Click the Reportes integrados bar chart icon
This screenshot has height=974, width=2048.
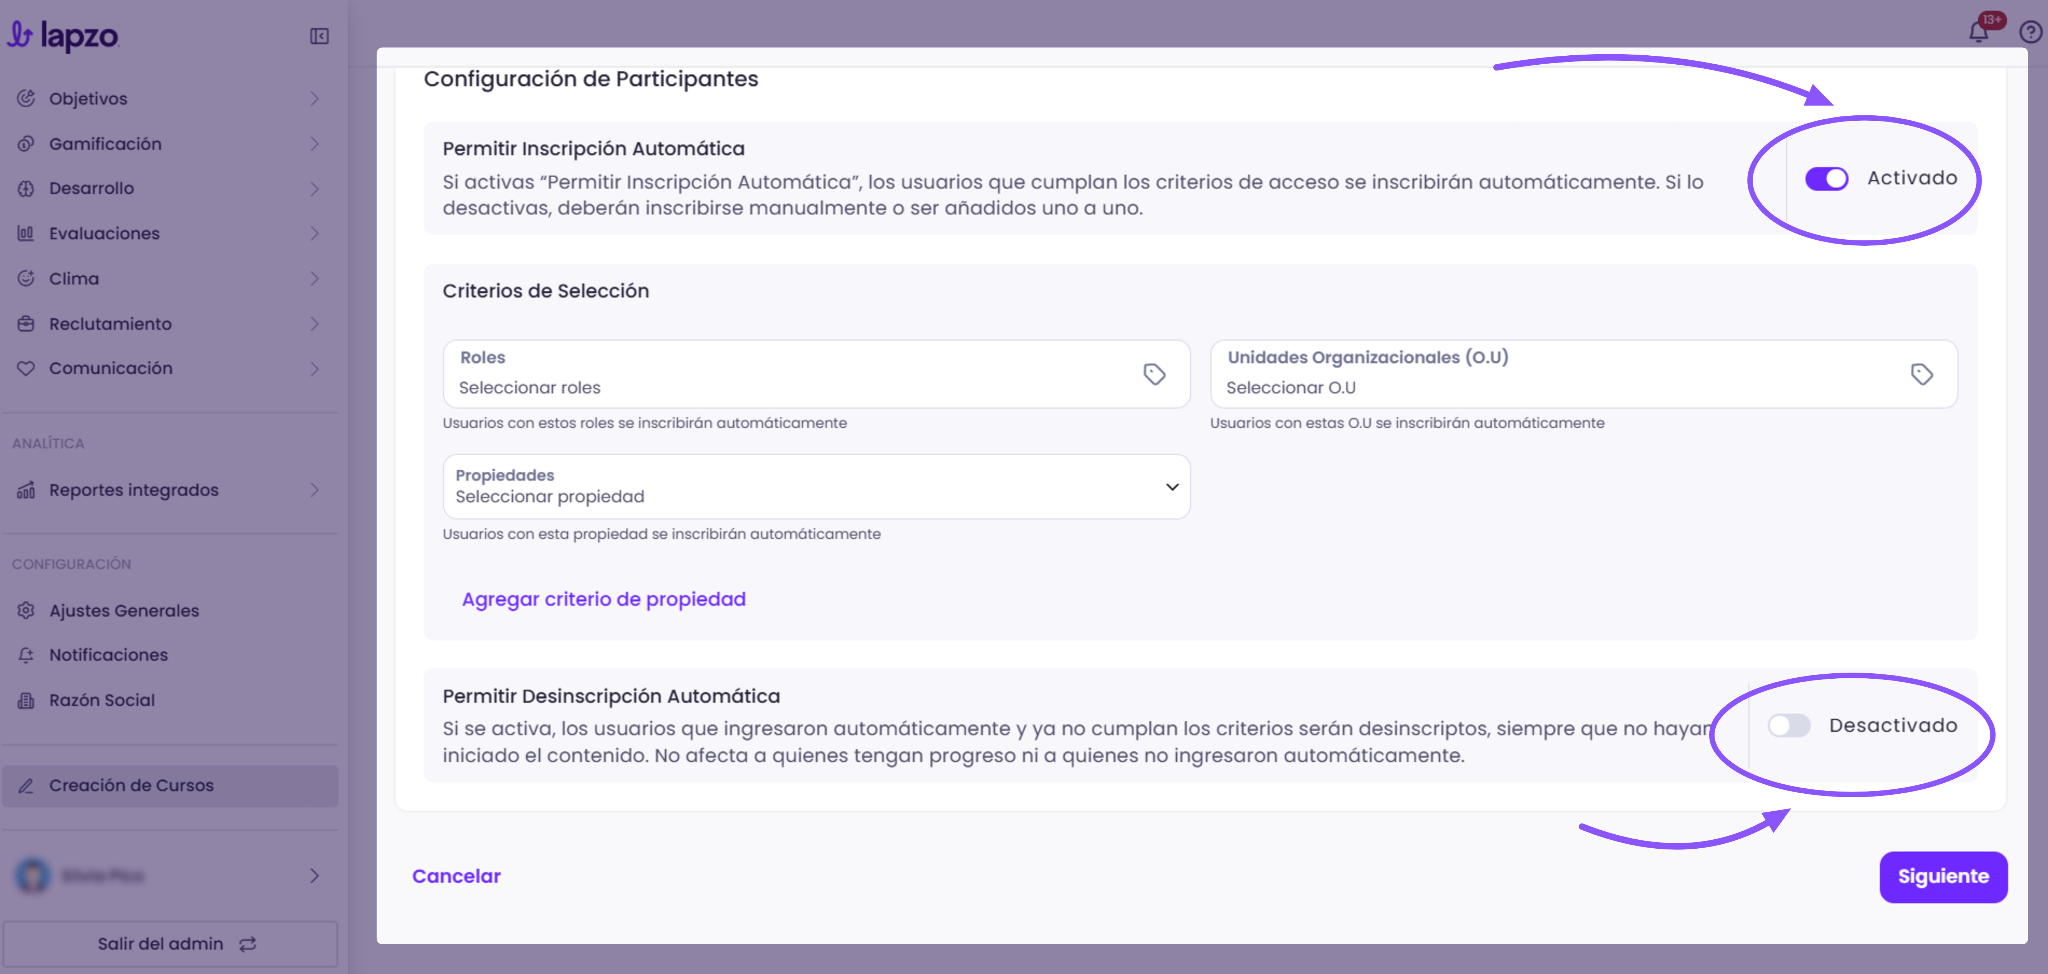coord(26,490)
